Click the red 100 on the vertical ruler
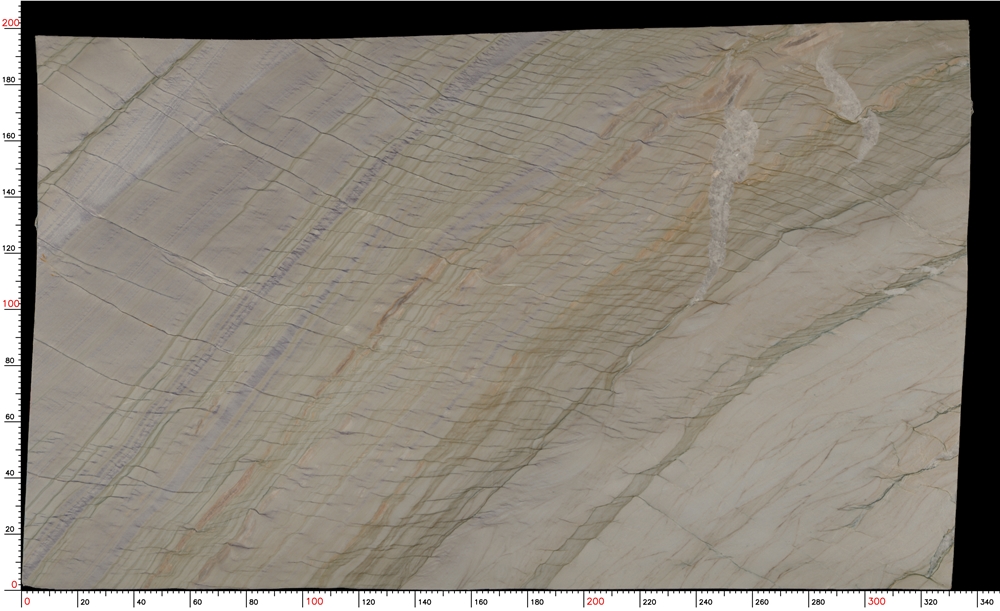1000x611 pixels. click(x=11, y=304)
